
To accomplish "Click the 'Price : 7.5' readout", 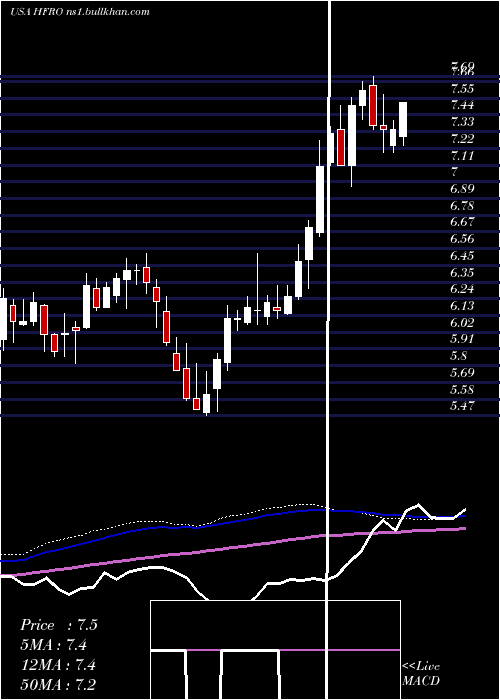I will [x=58, y=625].
